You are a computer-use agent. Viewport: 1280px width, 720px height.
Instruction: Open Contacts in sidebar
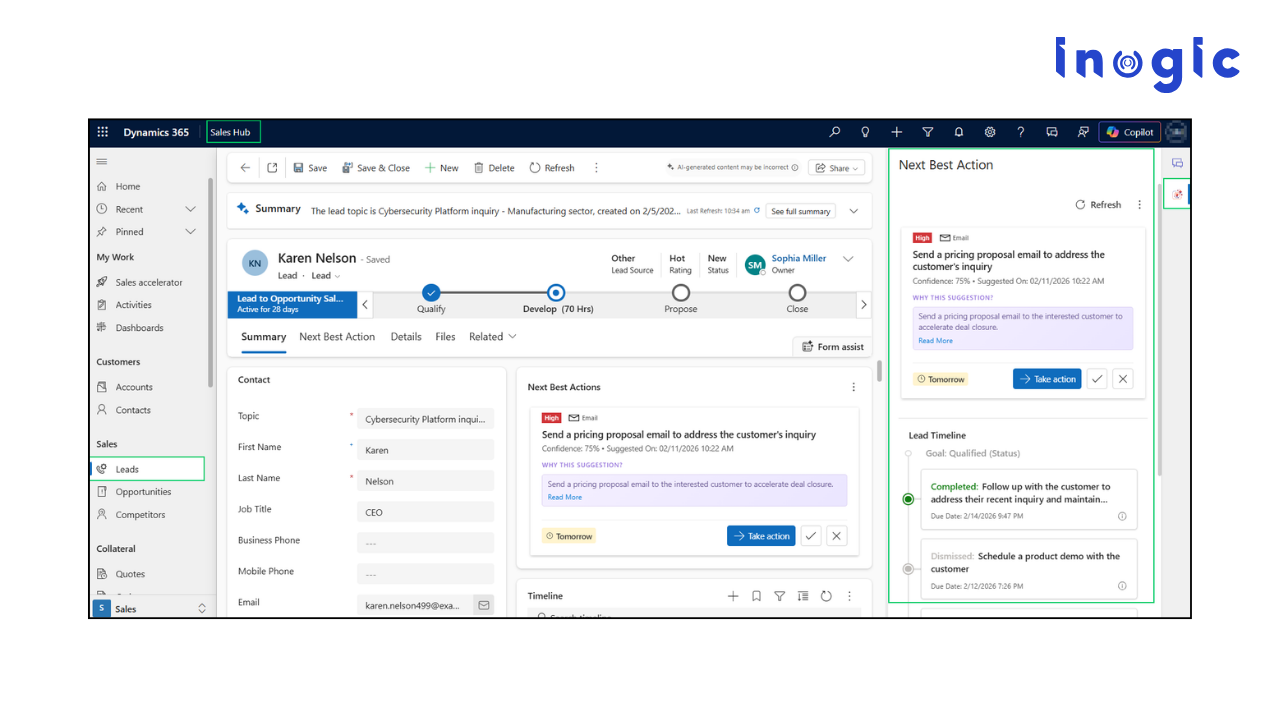133,410
